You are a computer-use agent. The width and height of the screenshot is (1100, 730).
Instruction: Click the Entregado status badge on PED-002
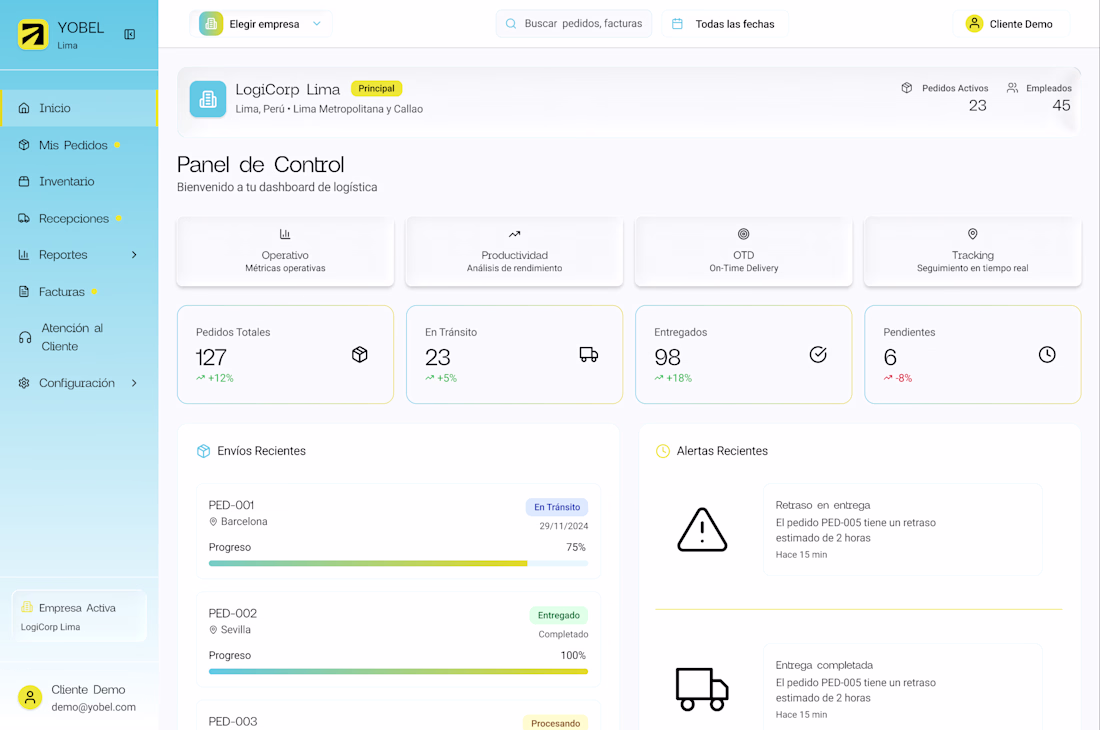click(x=558, y=615)
